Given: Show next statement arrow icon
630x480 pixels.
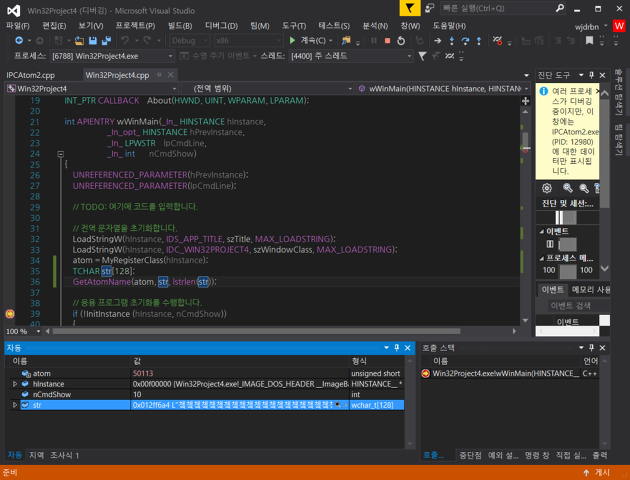Looking at the screenshot, I should (x=438, y=41).
